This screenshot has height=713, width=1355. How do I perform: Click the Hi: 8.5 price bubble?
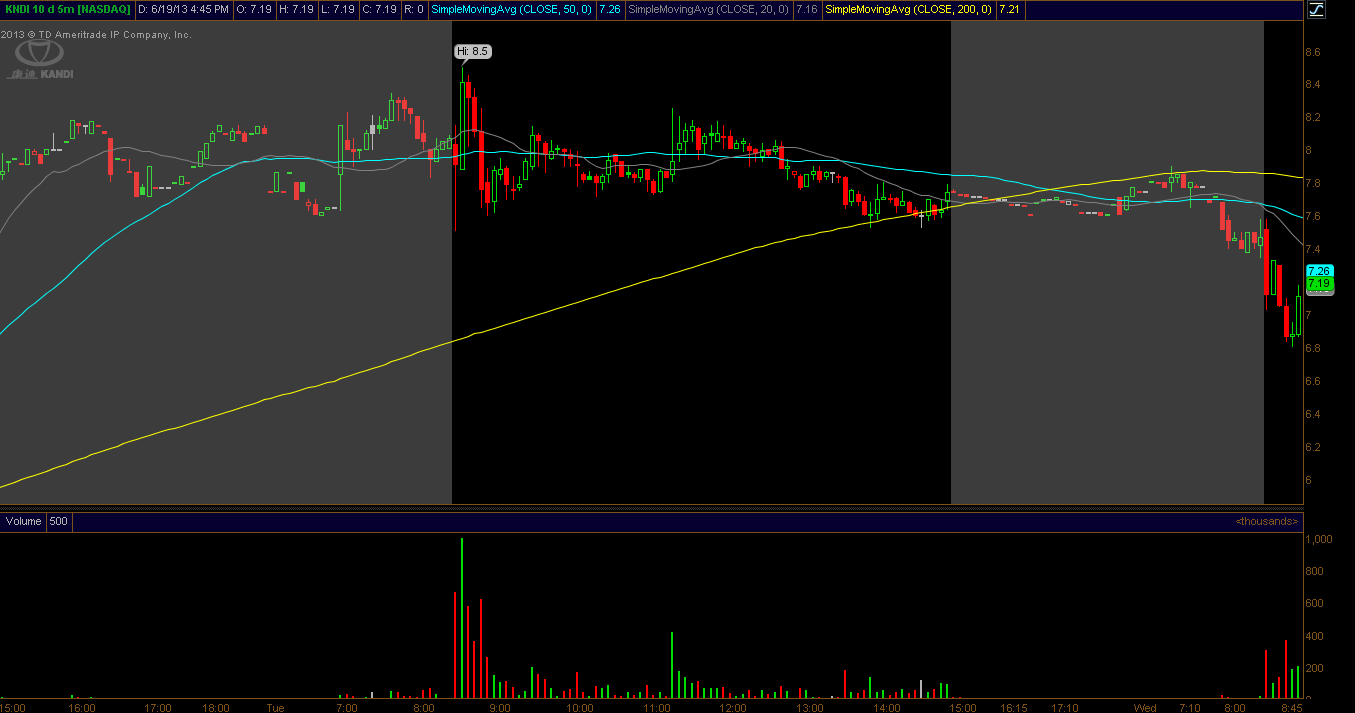click(x=473, y=51)
